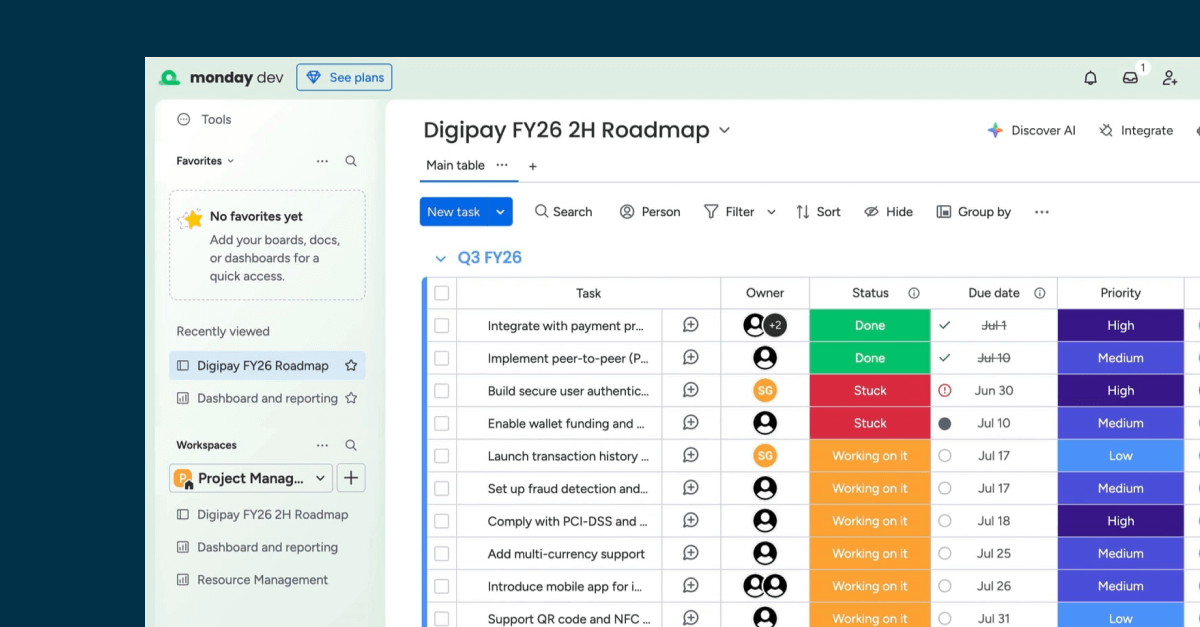Click New task button
The image size is (1200, 627).
pos(454,211)
